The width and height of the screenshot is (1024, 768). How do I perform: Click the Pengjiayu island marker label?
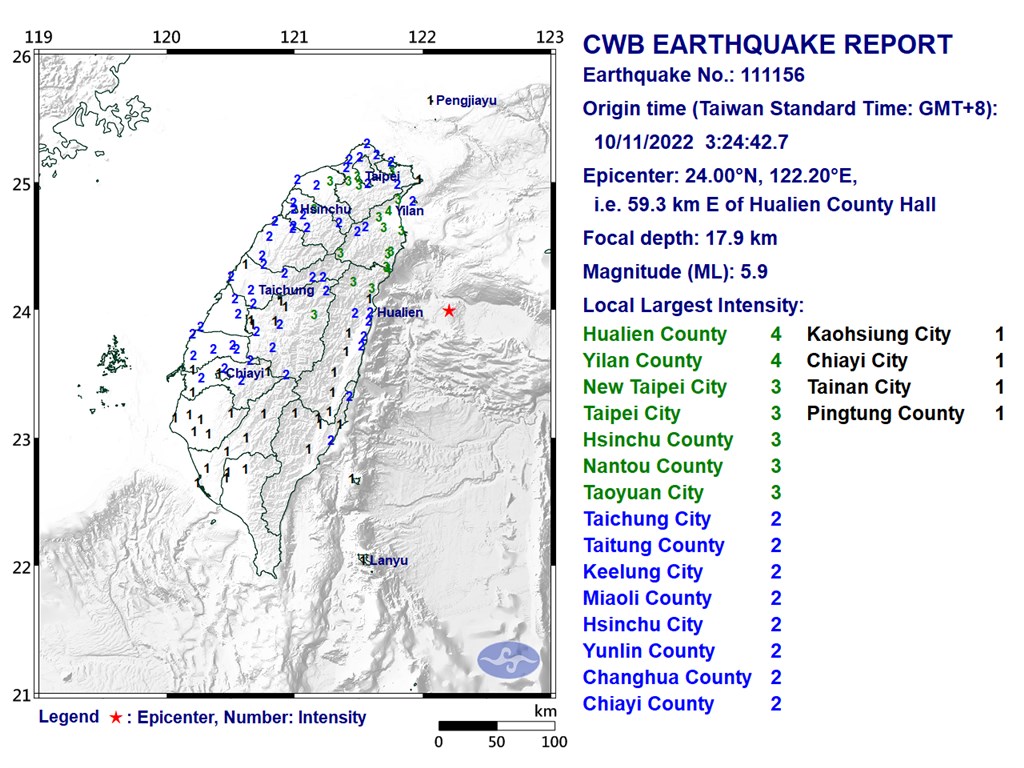(466, 101)
